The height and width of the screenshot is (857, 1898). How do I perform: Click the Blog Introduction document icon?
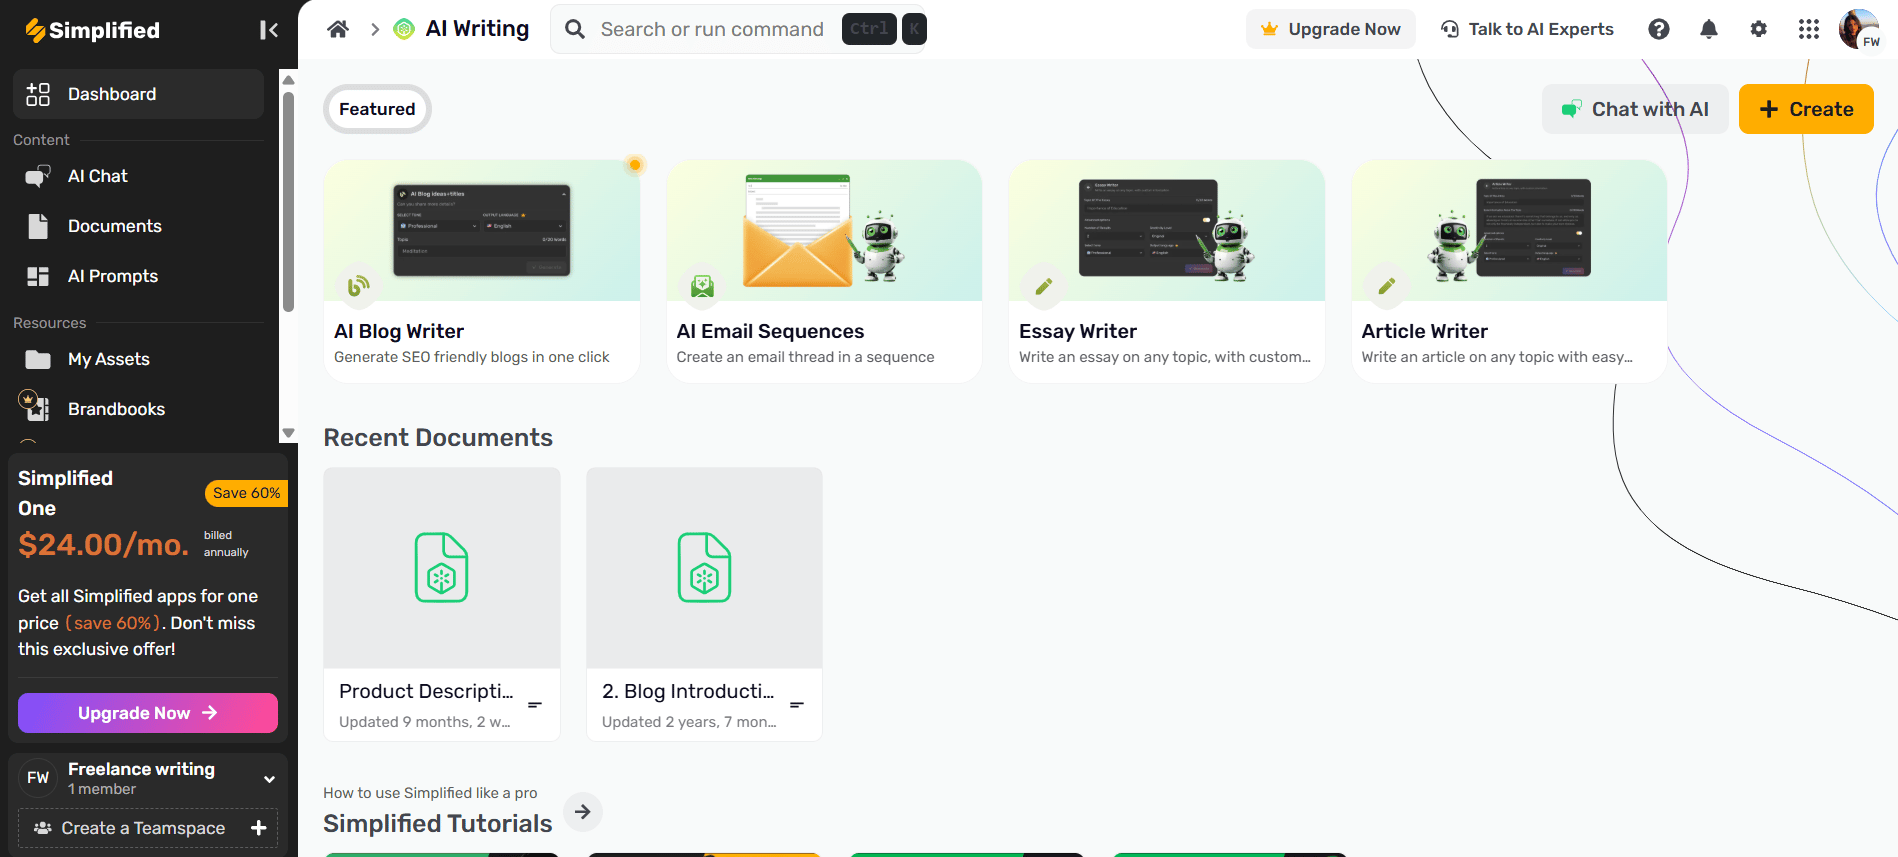705,567
